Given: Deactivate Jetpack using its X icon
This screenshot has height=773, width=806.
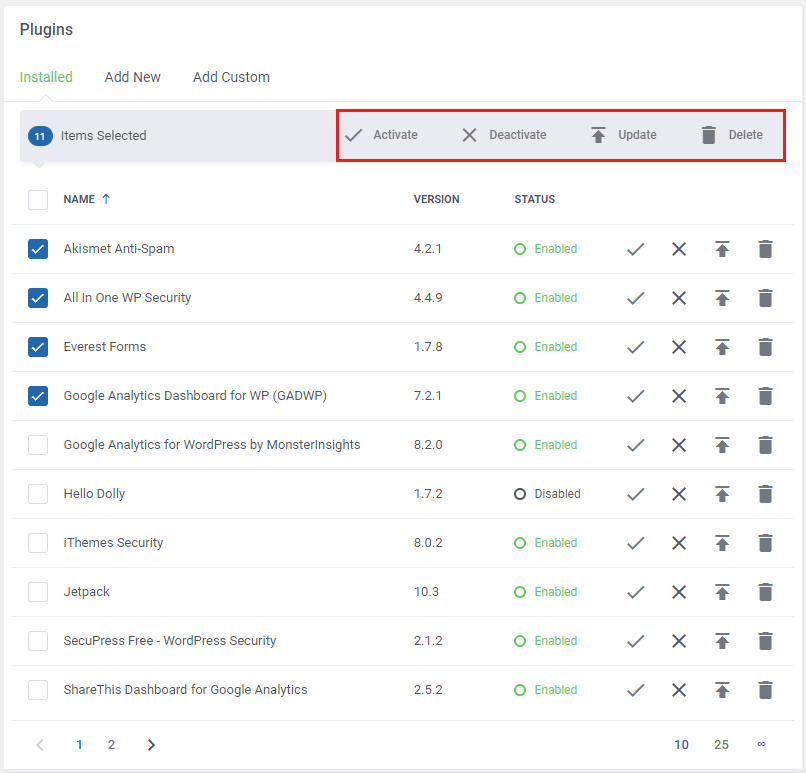Looking at the screenshot, I should (x=679, y=592).
